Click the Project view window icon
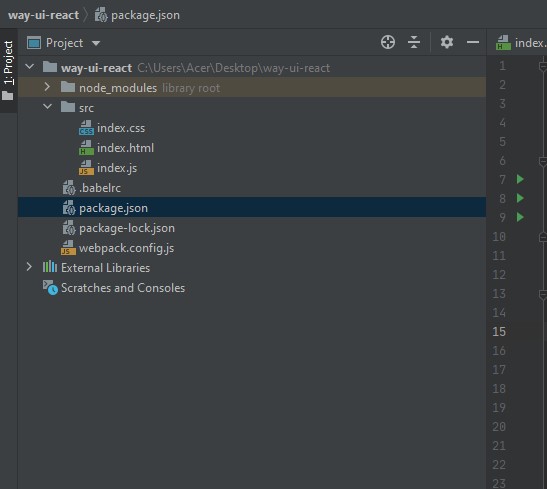Screen dimensions: 547x489 click(x=34, y=43)
